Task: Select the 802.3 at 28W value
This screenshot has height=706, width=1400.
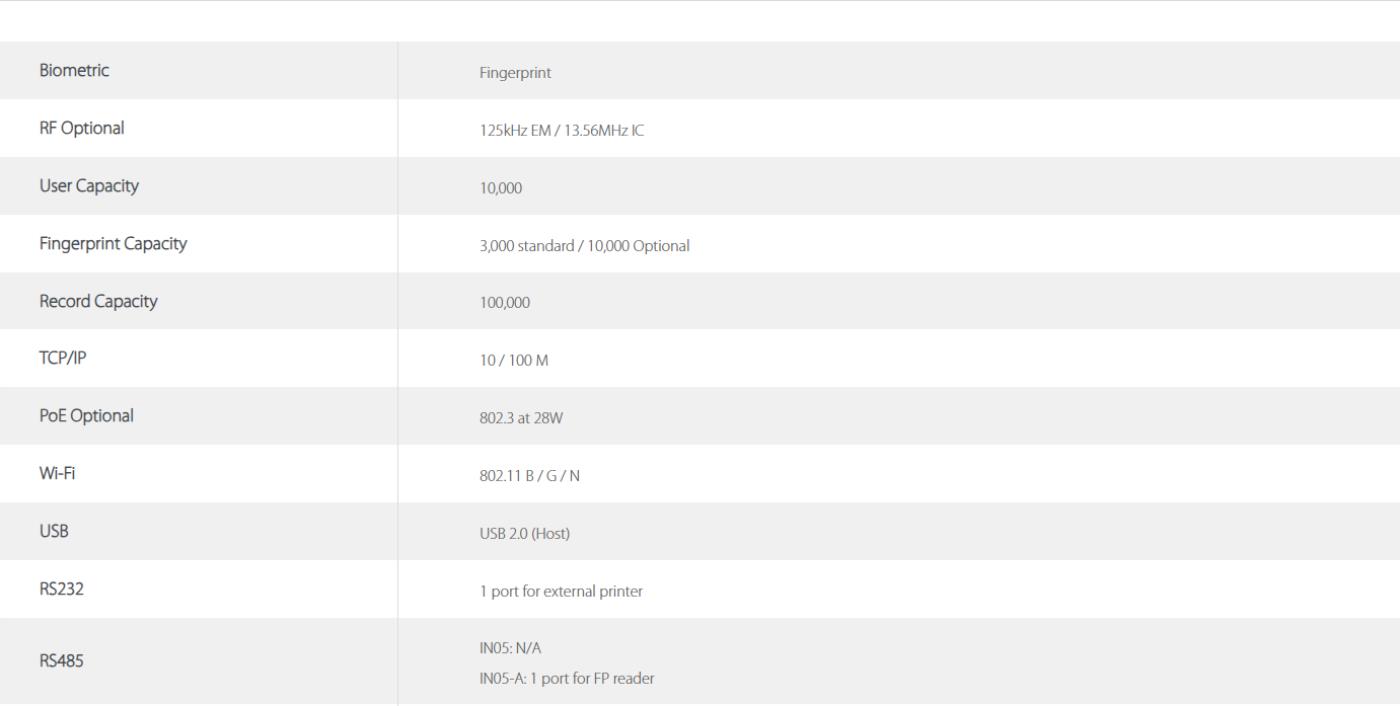Action: coord(521,419)
